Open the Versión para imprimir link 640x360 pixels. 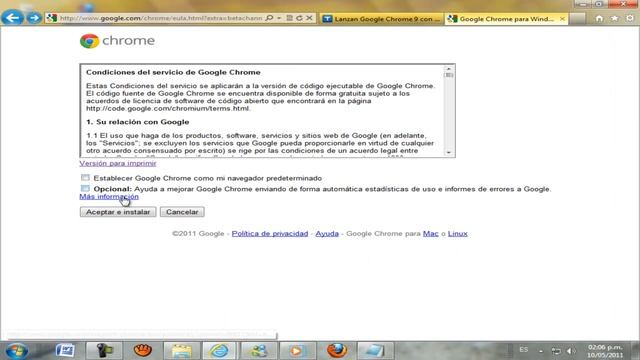pyautogui.click(x=118, y=163)
